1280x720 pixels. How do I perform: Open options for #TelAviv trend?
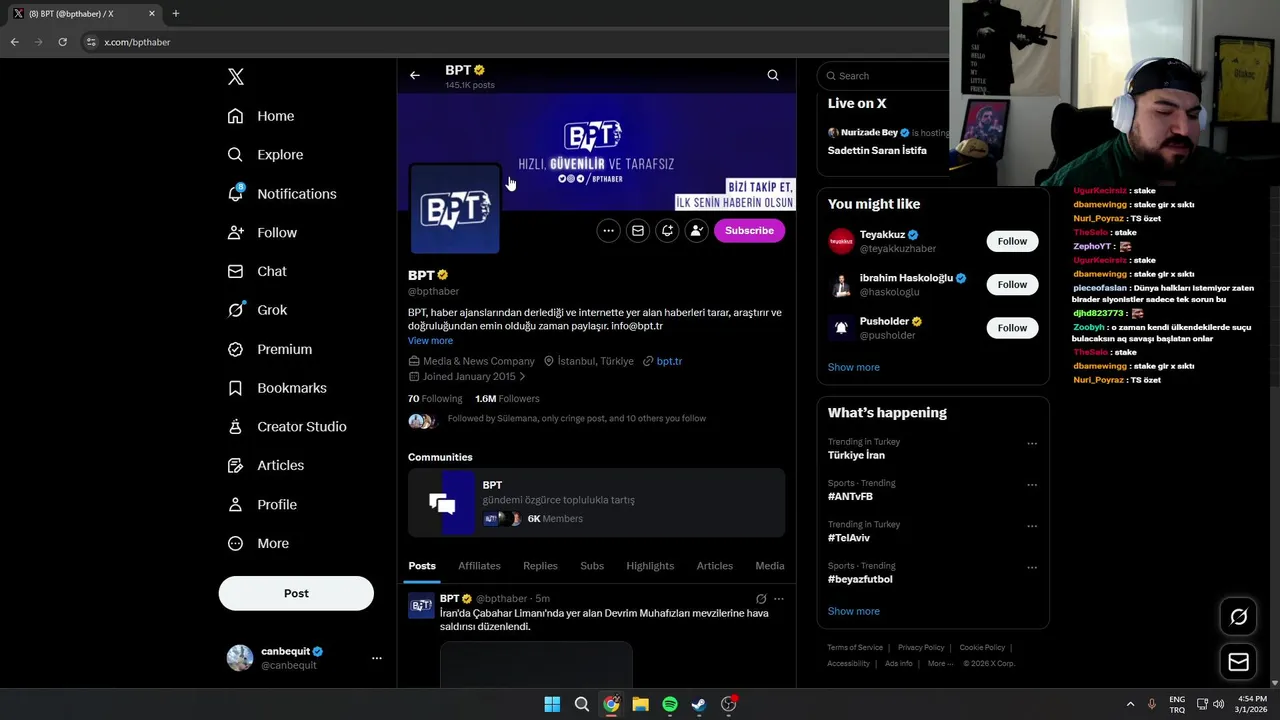pyautogui.click(x=1032, y=526)
